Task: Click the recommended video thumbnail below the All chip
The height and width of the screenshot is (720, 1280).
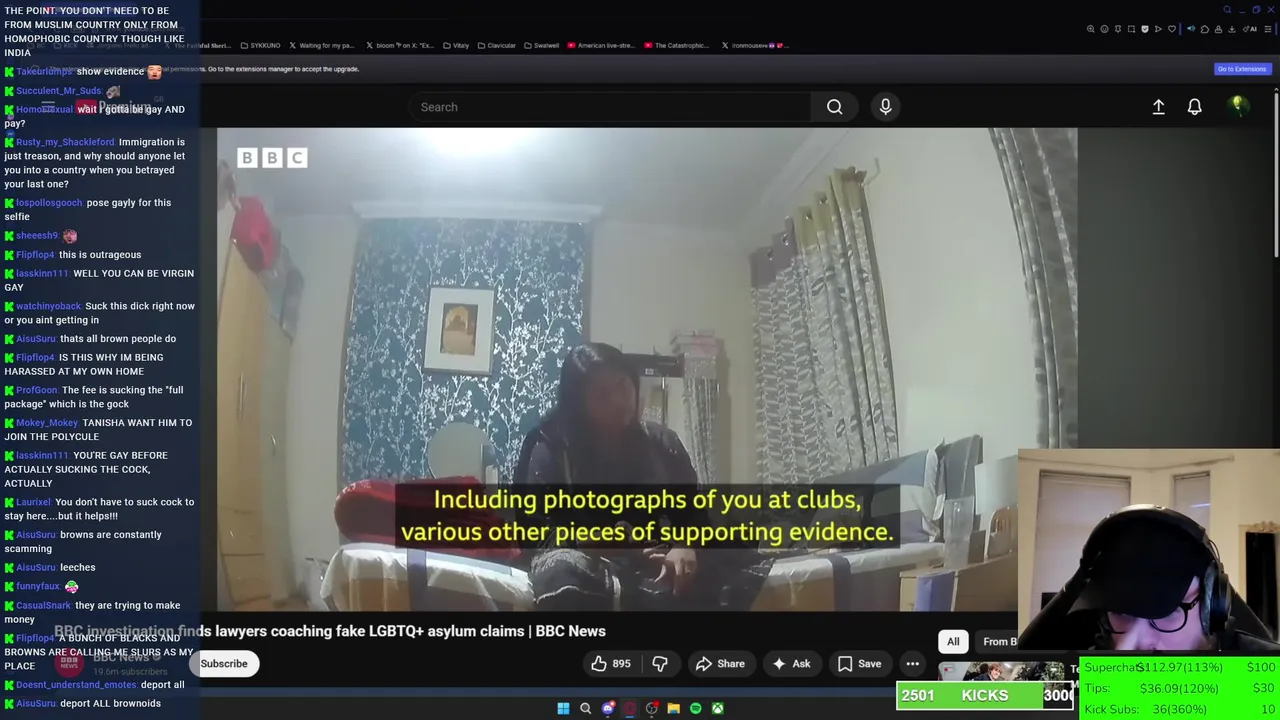Action: coord(1000,671)
